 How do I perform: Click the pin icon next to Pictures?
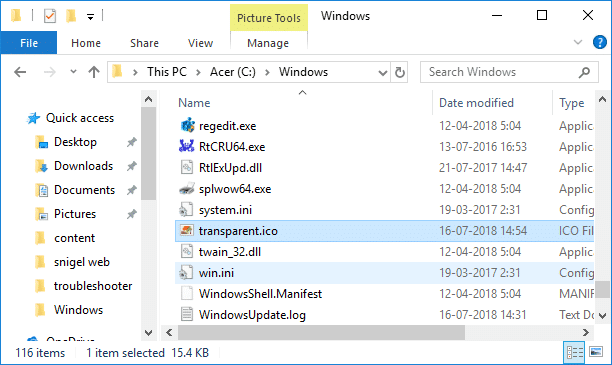tap(132, 214)
